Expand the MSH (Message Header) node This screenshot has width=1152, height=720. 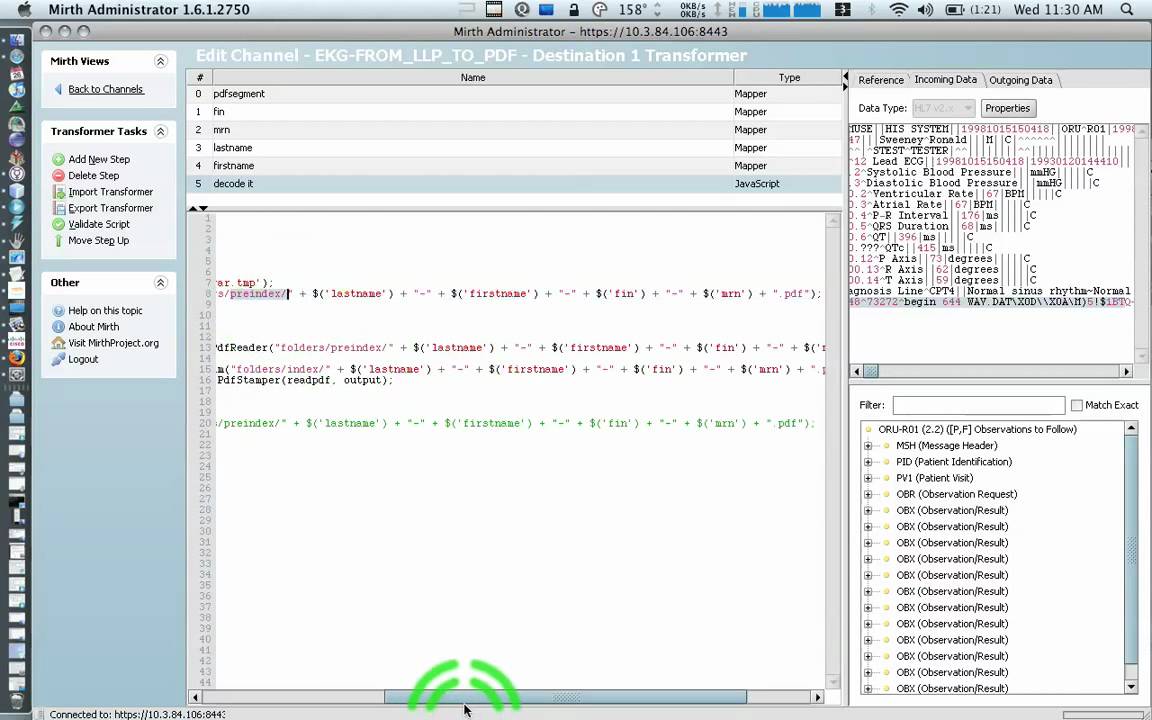click(x=868, y=446)
